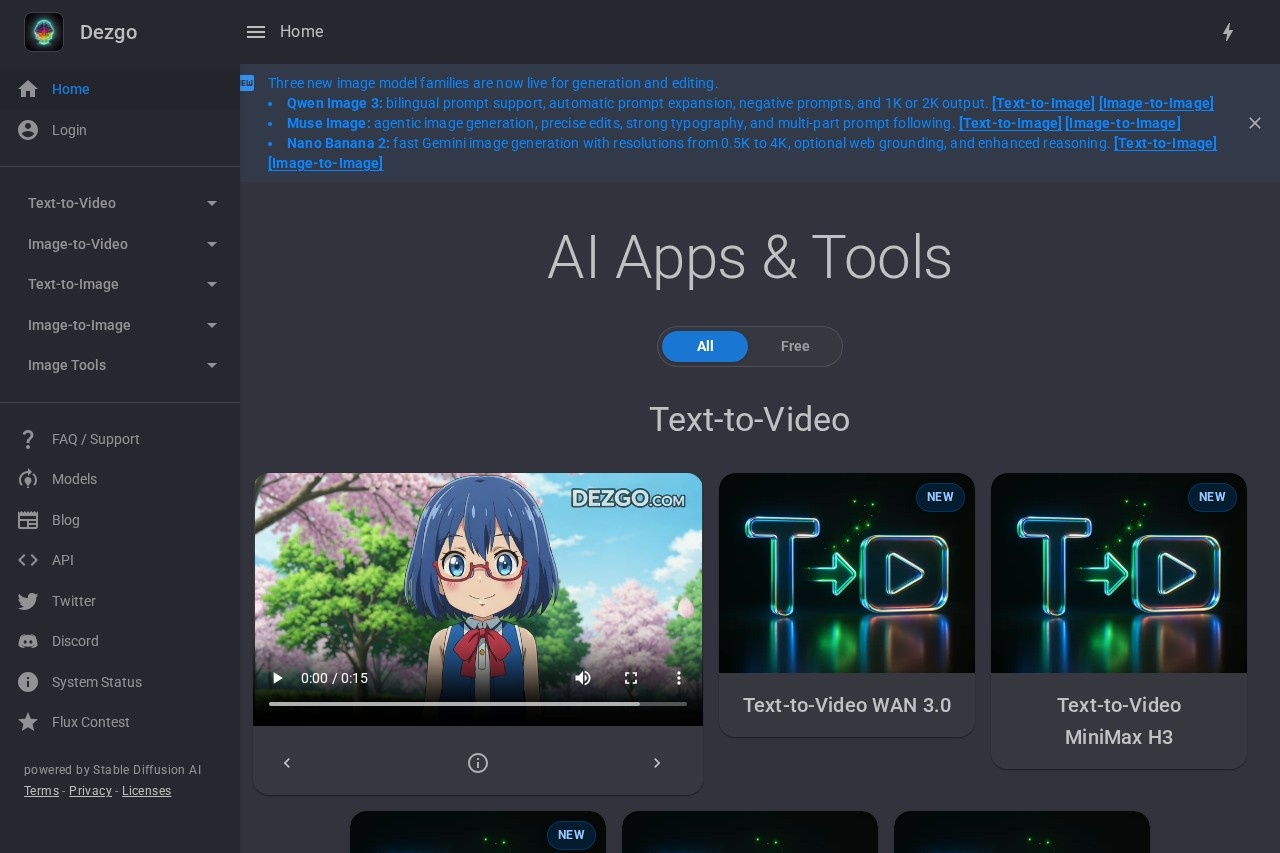The width and height of the screenshot is (1280, 853).
Task: Open video more options menu
Action: [679, 678]
